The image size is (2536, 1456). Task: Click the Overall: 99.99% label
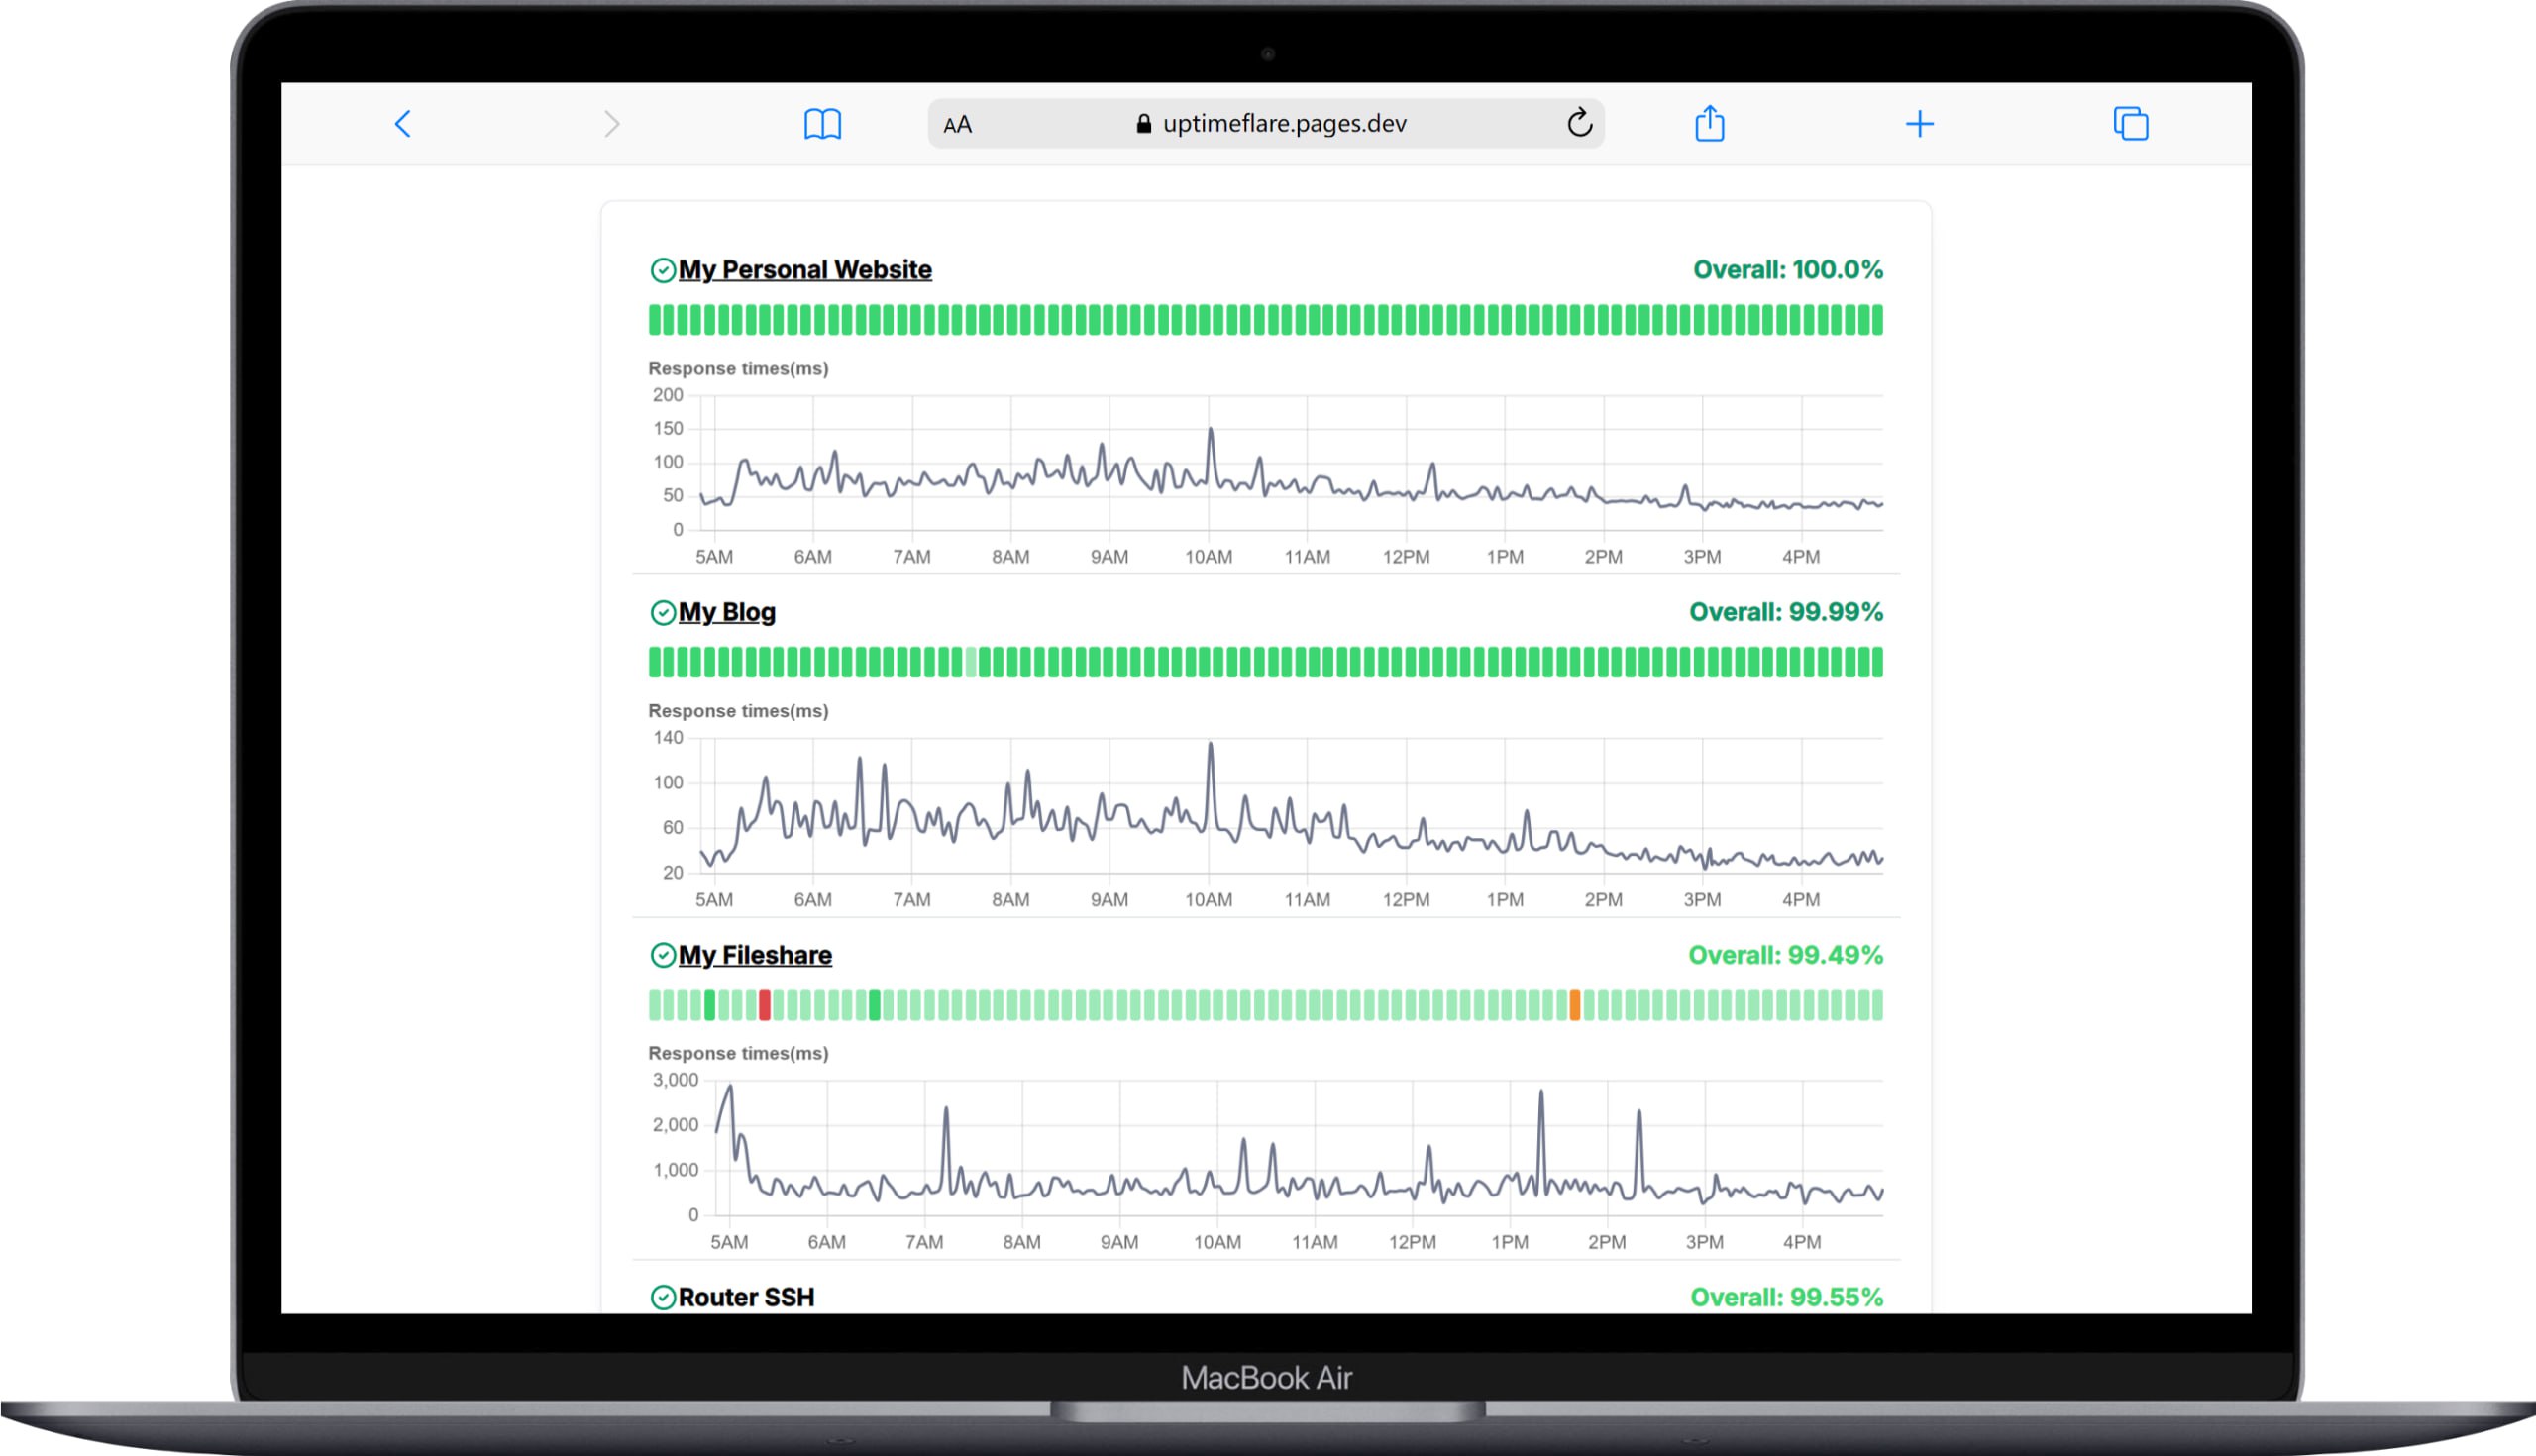click(x=1785, y=612)
